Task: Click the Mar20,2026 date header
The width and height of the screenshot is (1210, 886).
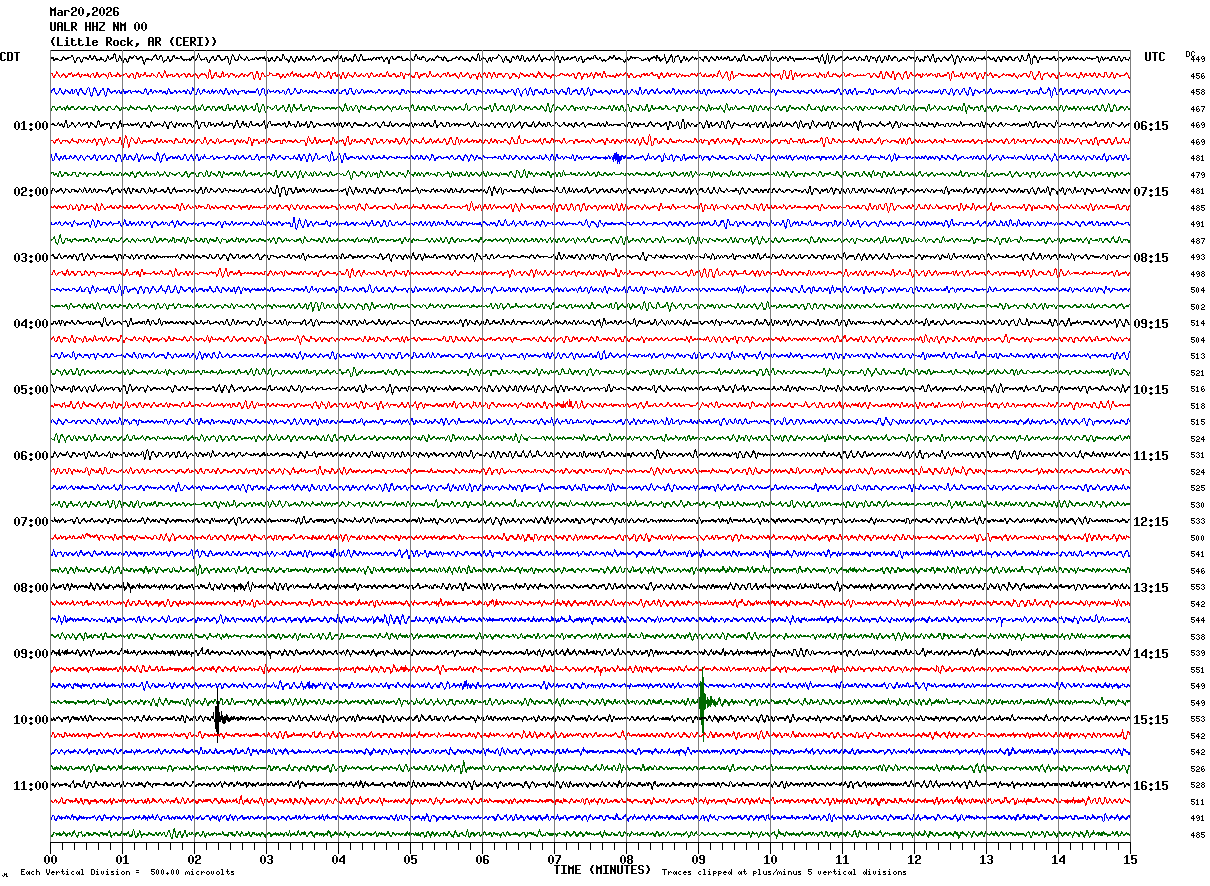Action: [84, 12]
